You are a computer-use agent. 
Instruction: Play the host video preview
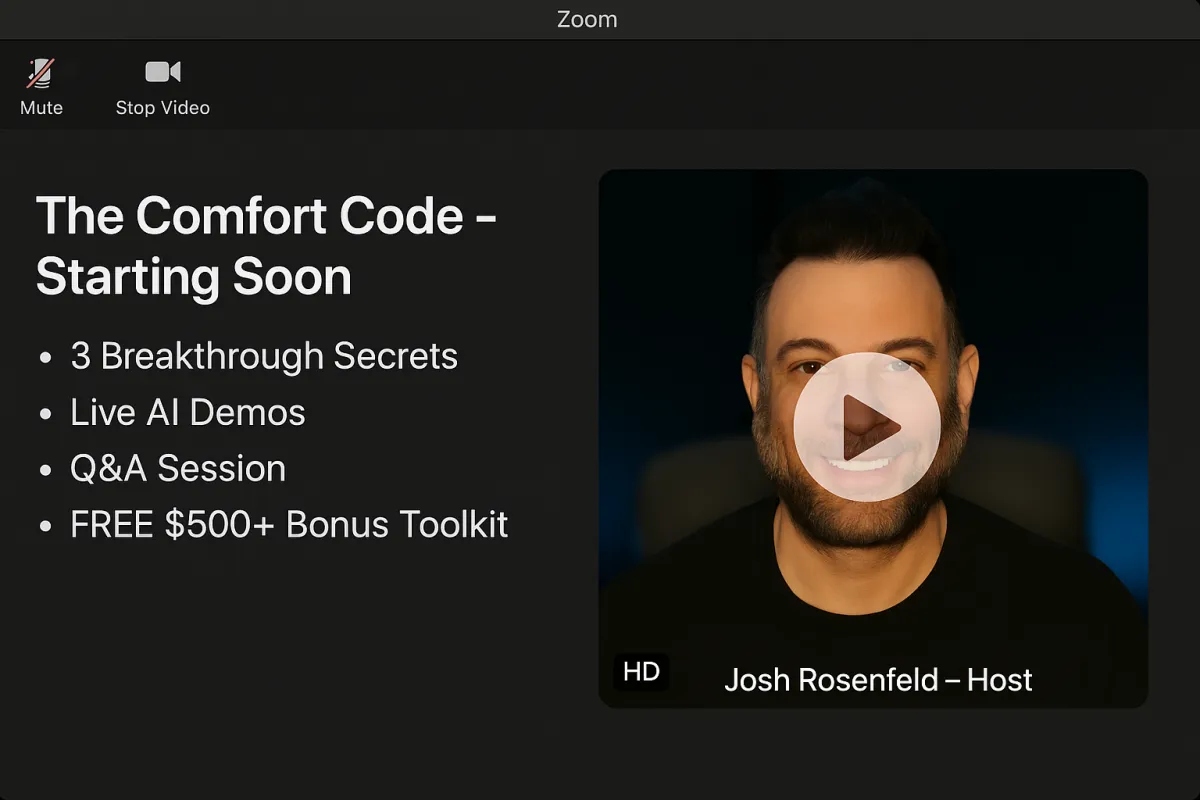[867, 427]
